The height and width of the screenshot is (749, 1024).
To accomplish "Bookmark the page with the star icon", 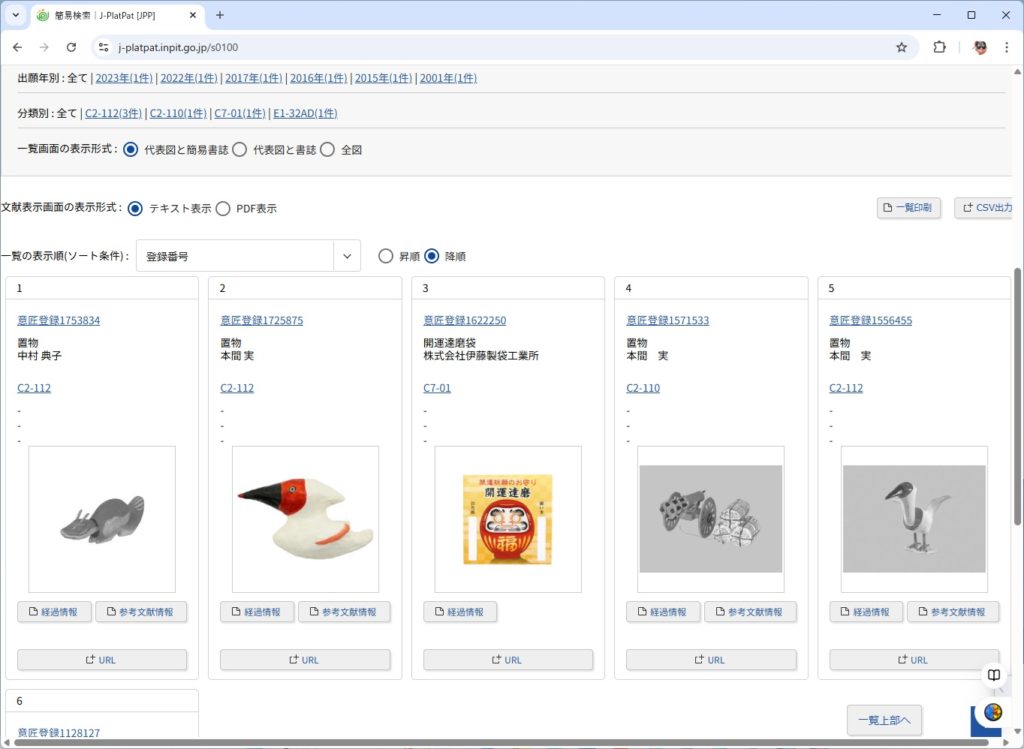I will point(901,47).
